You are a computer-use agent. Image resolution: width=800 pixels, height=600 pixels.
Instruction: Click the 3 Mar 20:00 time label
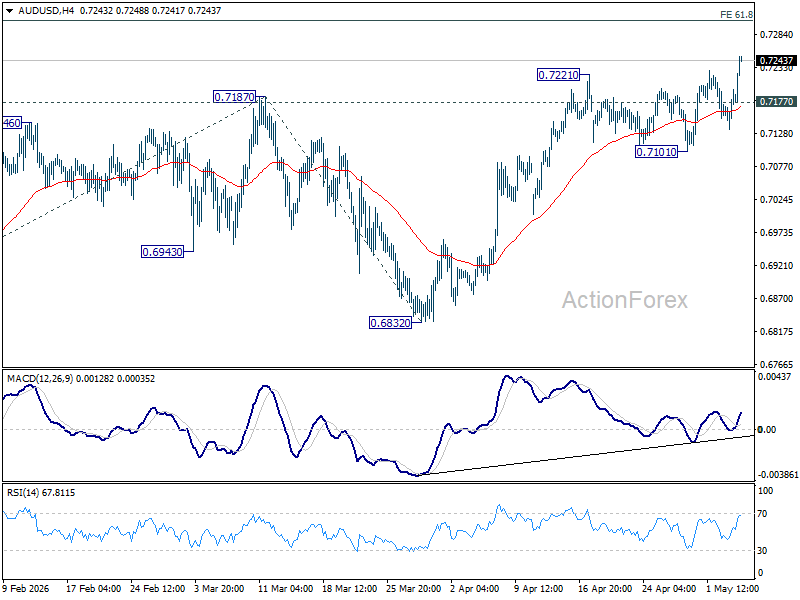click(219, 588)
